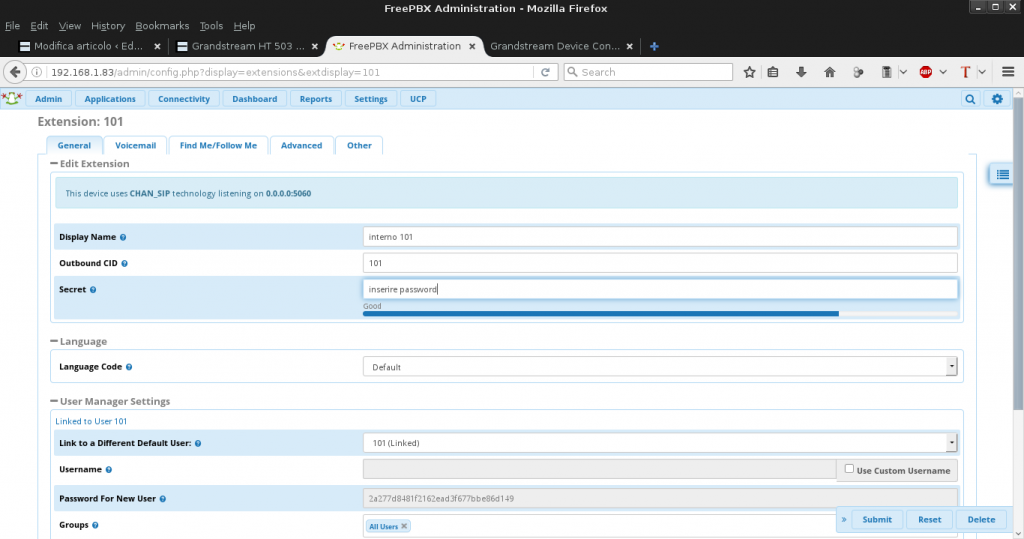1024x539 pixels.
Task: Remove the All Users group tag
Action: 404,526
